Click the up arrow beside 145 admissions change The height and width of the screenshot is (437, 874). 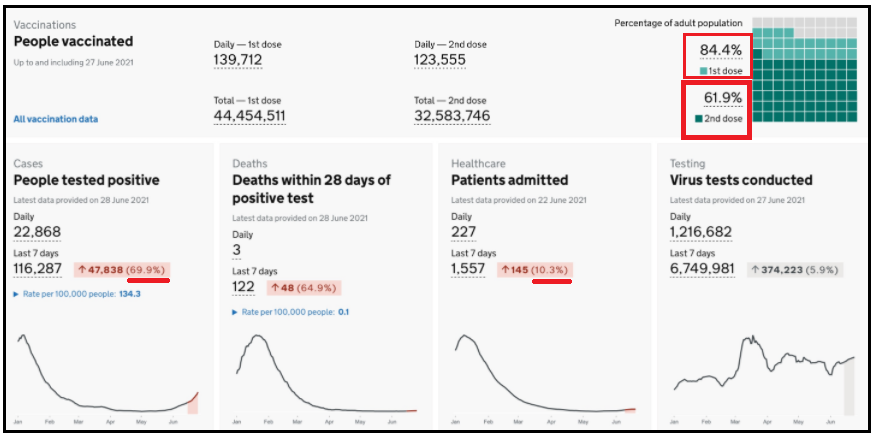point(506,270)
